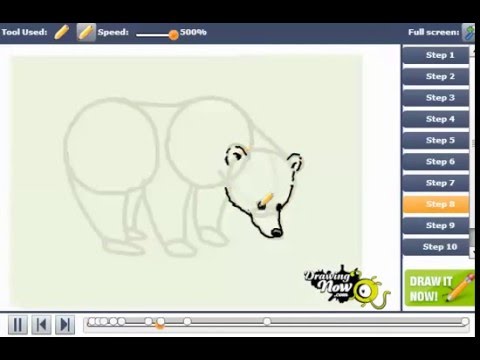Image resolution: width=480 pixels, height=360 pixels.
Task: Jump to Step 4
Action: 436,119
